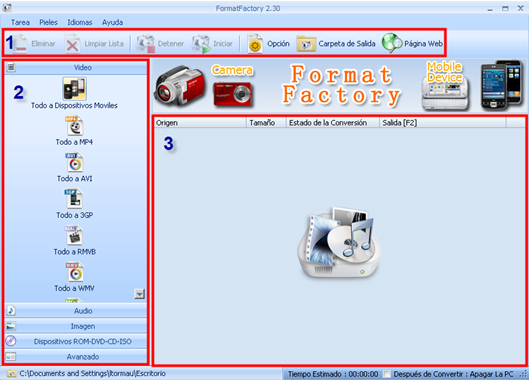Toggle Después de Convertir Apagar La PC checkbox
This screenshot has height=381, width=530.
pyautogui.click(x=387, y=374)
